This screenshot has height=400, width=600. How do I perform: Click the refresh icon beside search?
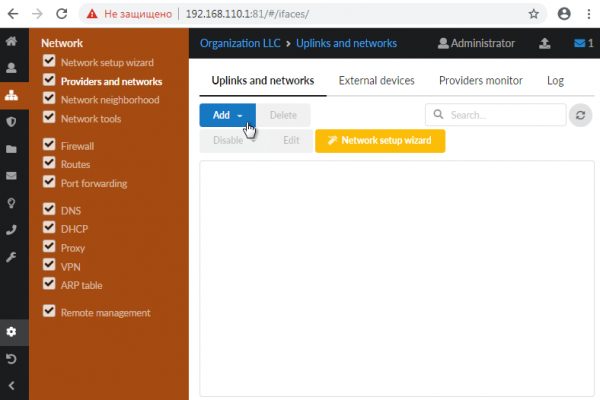(x=580, y=115)
